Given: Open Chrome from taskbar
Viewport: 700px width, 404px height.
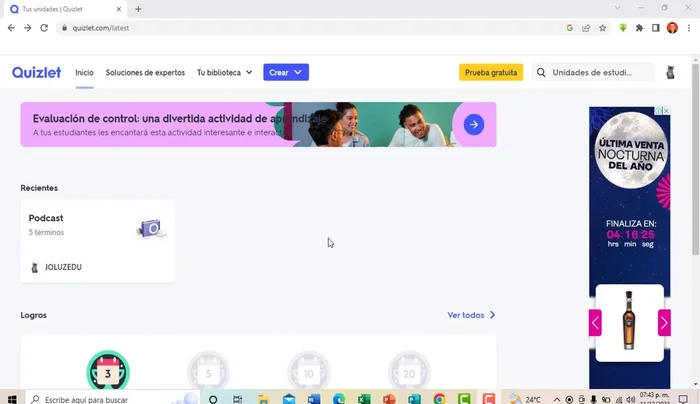Looking at the screenshot, I should [439, 399].
